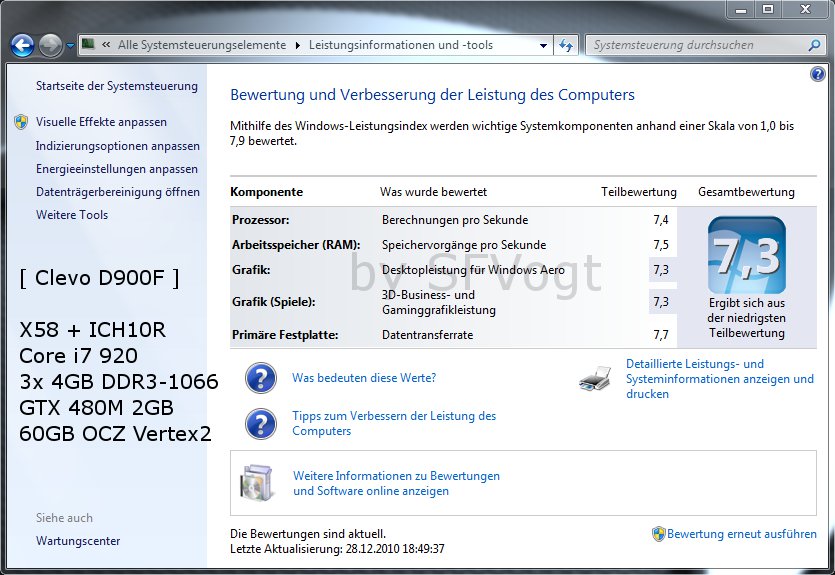Open Alle Systemsteuerungselemente breadcrumb
The width and height of the screenshot is (835, 575).
click(x=202, y=45)
